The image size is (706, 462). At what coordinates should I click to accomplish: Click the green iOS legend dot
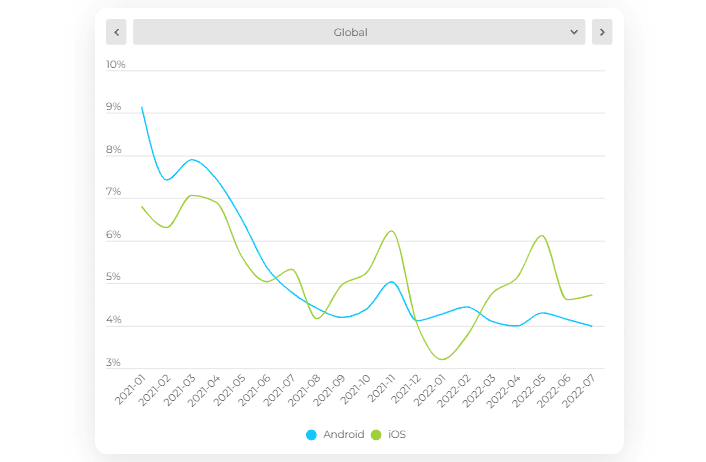377,435
